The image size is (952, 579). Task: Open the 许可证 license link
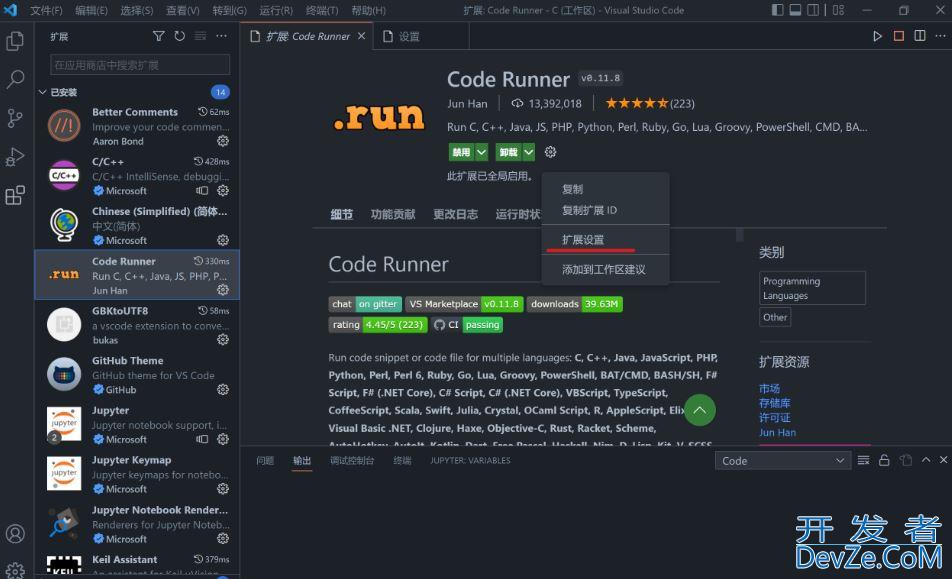775,418
